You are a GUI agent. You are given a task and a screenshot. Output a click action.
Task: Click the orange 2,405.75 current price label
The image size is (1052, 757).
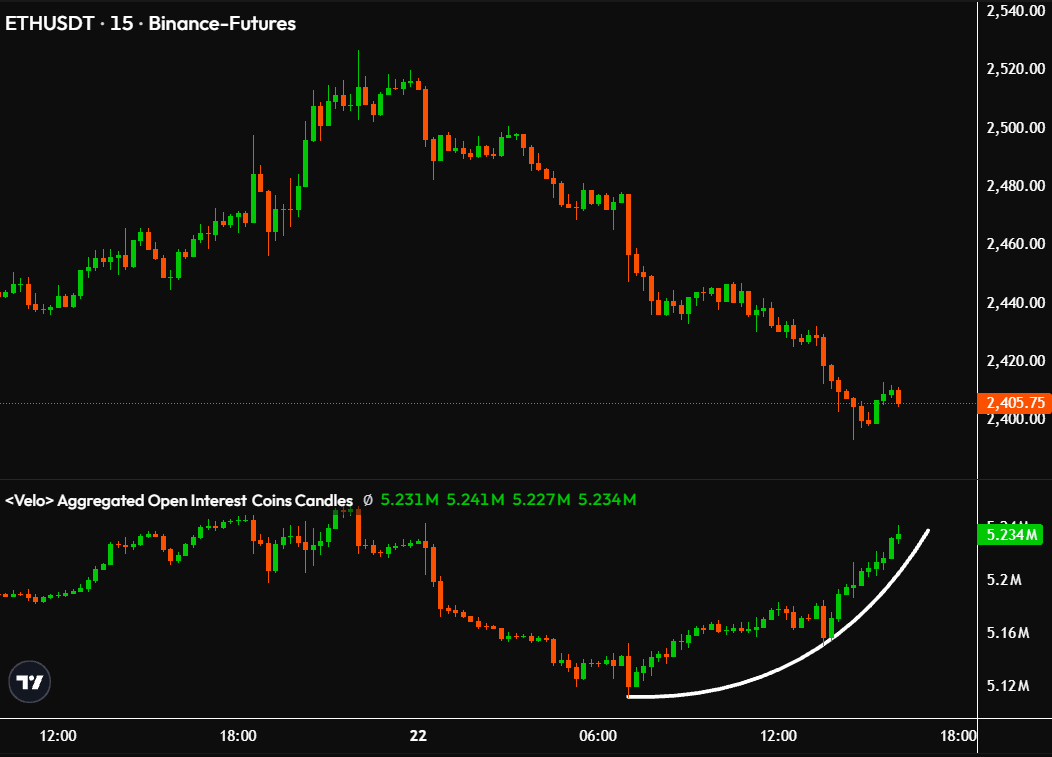click(1014, 403)
